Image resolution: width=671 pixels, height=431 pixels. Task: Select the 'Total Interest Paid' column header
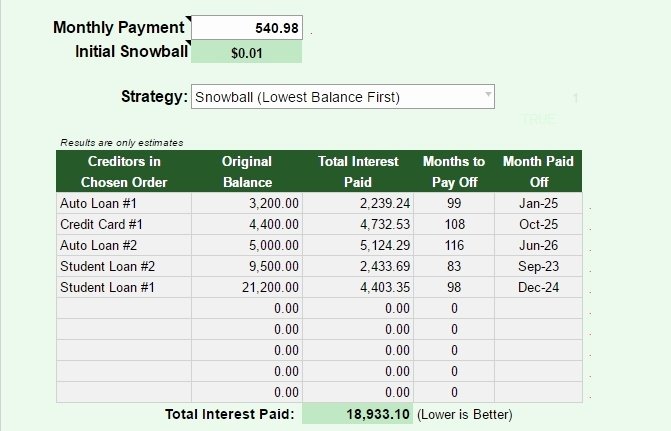[x=358, y=171]
